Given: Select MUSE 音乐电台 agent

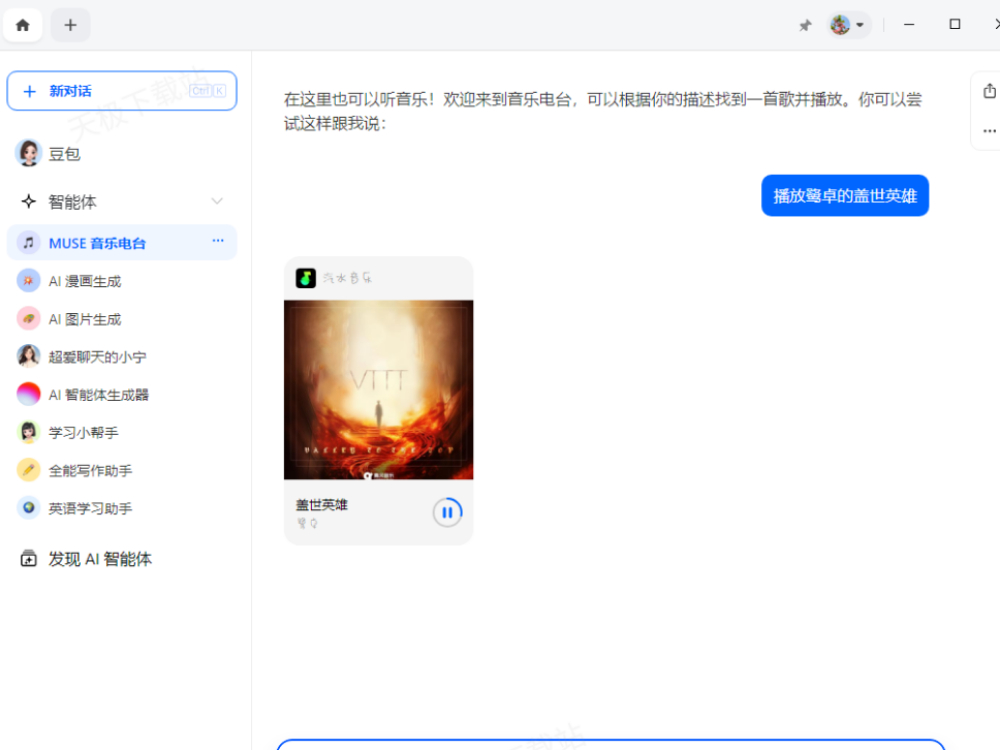Looking at the screenshot, I should [122, 243].
